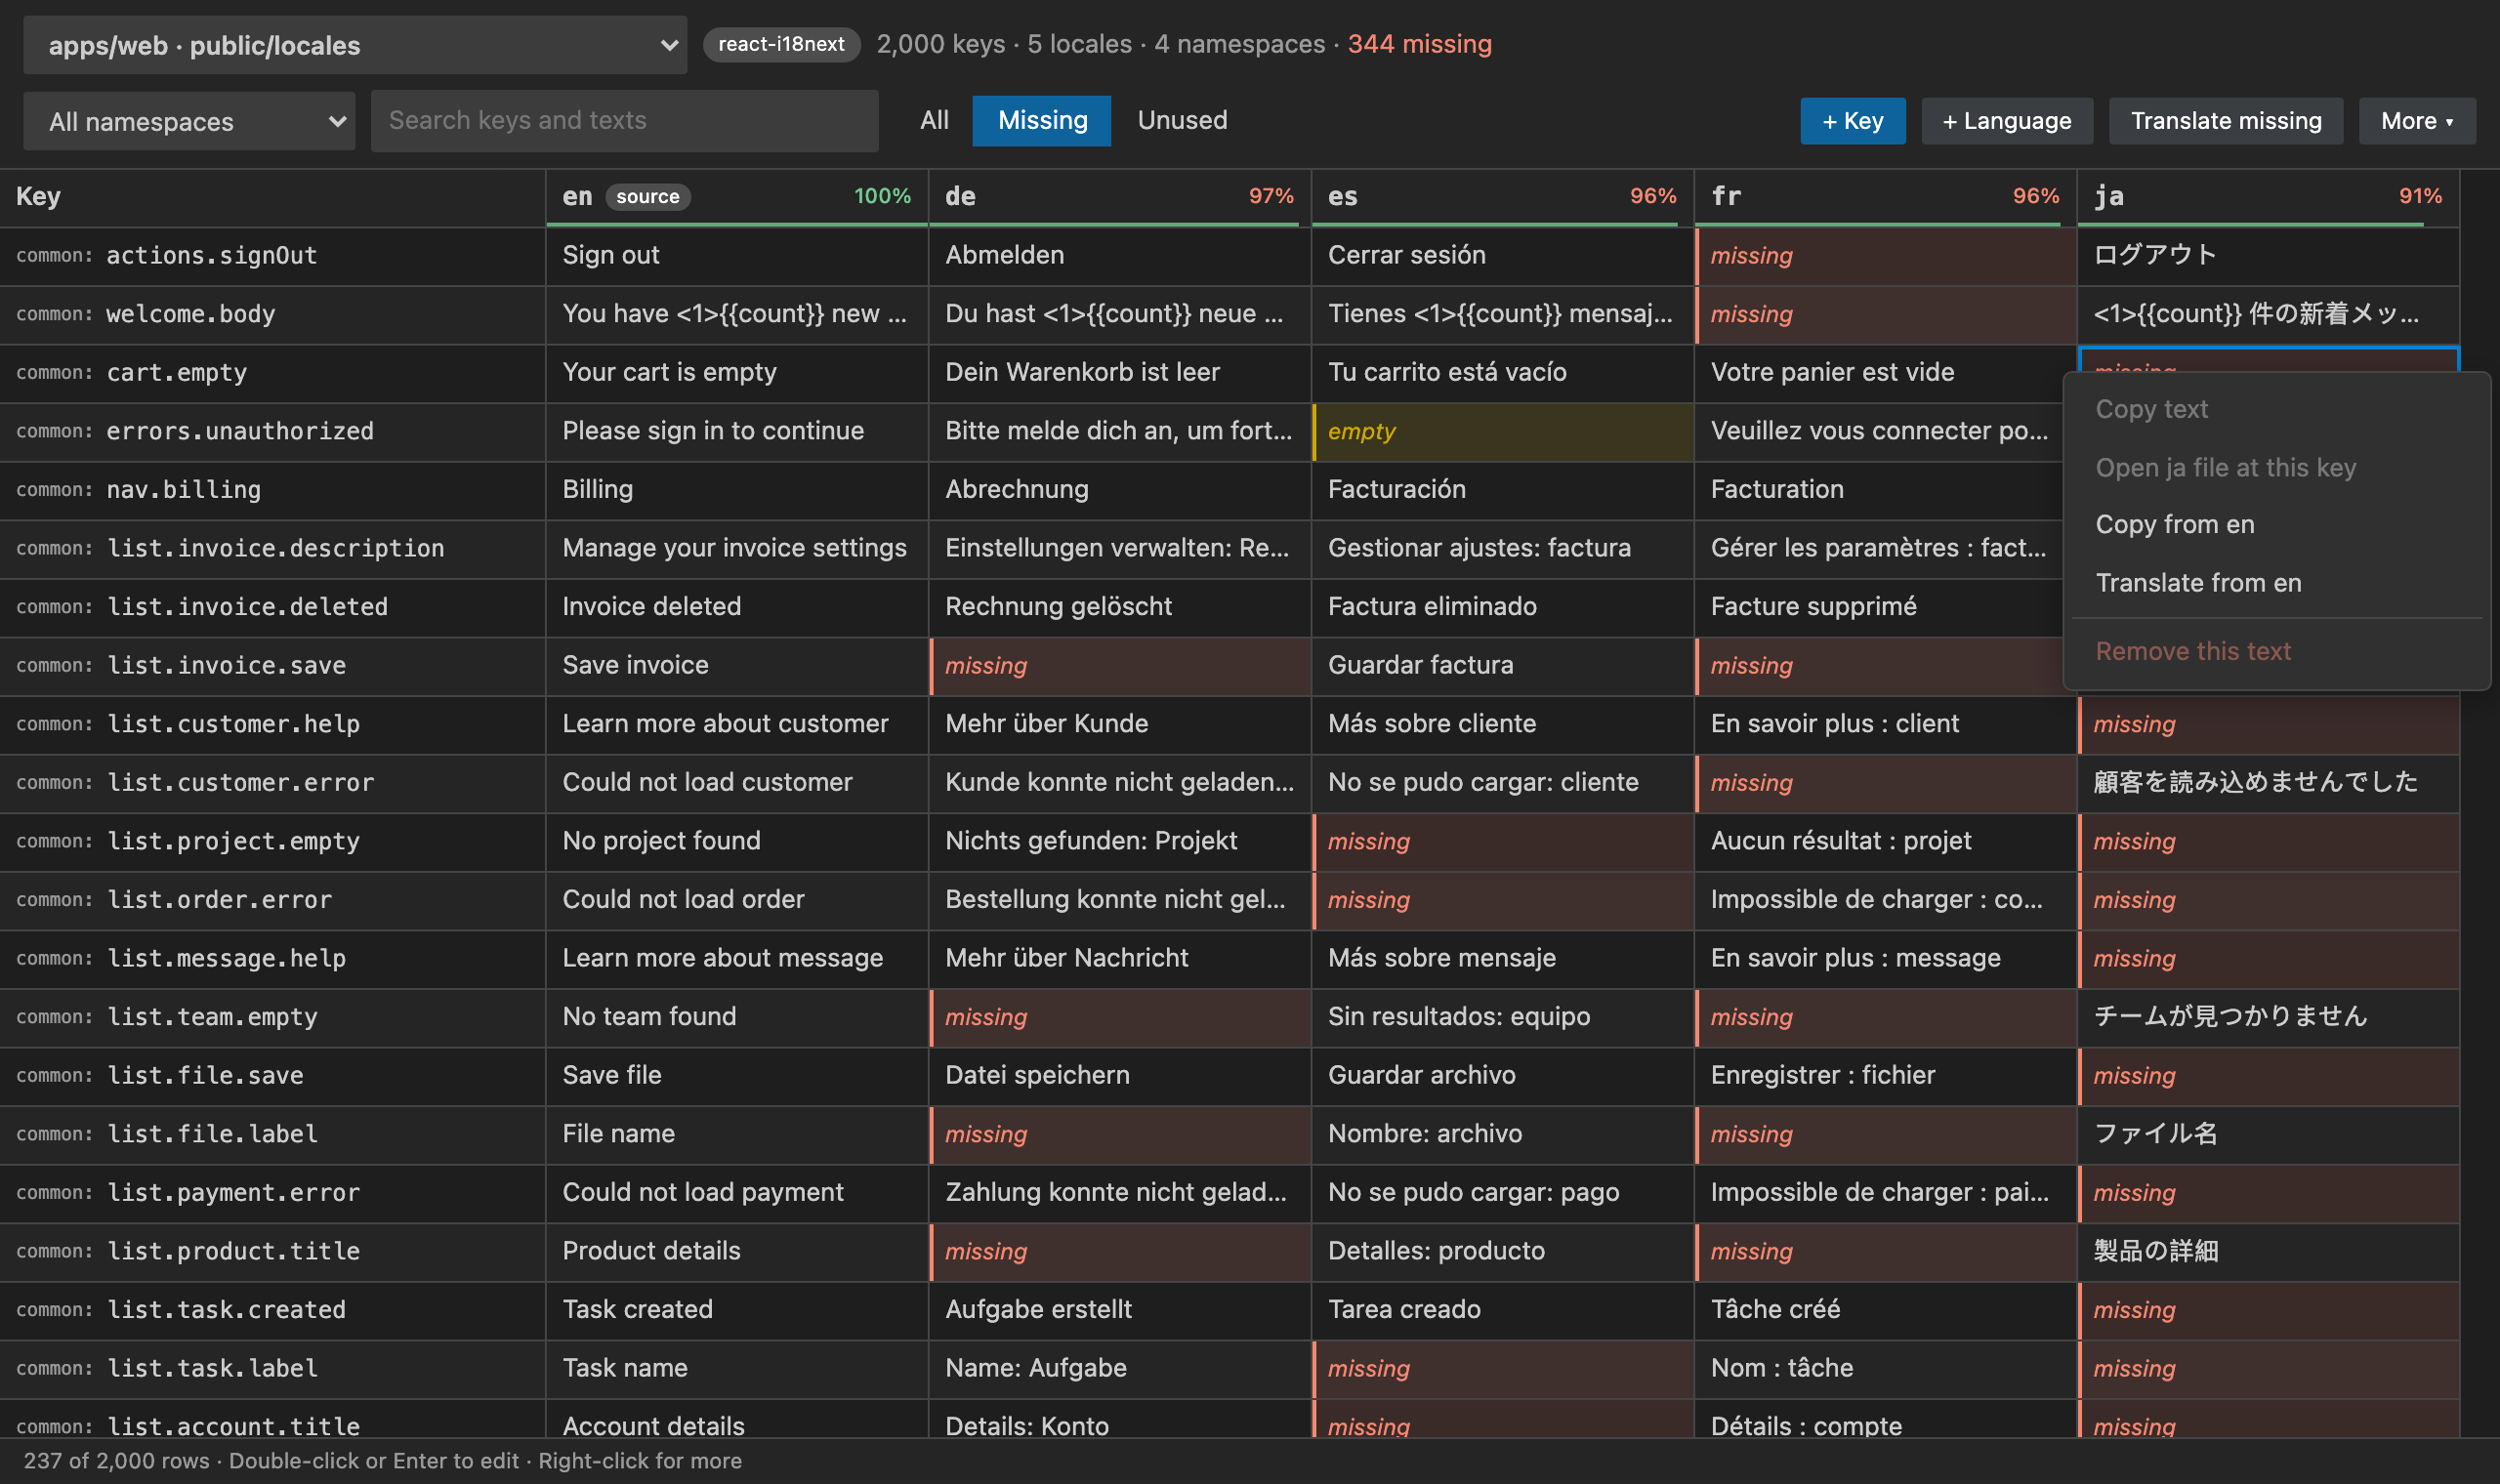Click the 'ログアウト' ja cell
2500x1484 pixels.
click(2268, 256)
